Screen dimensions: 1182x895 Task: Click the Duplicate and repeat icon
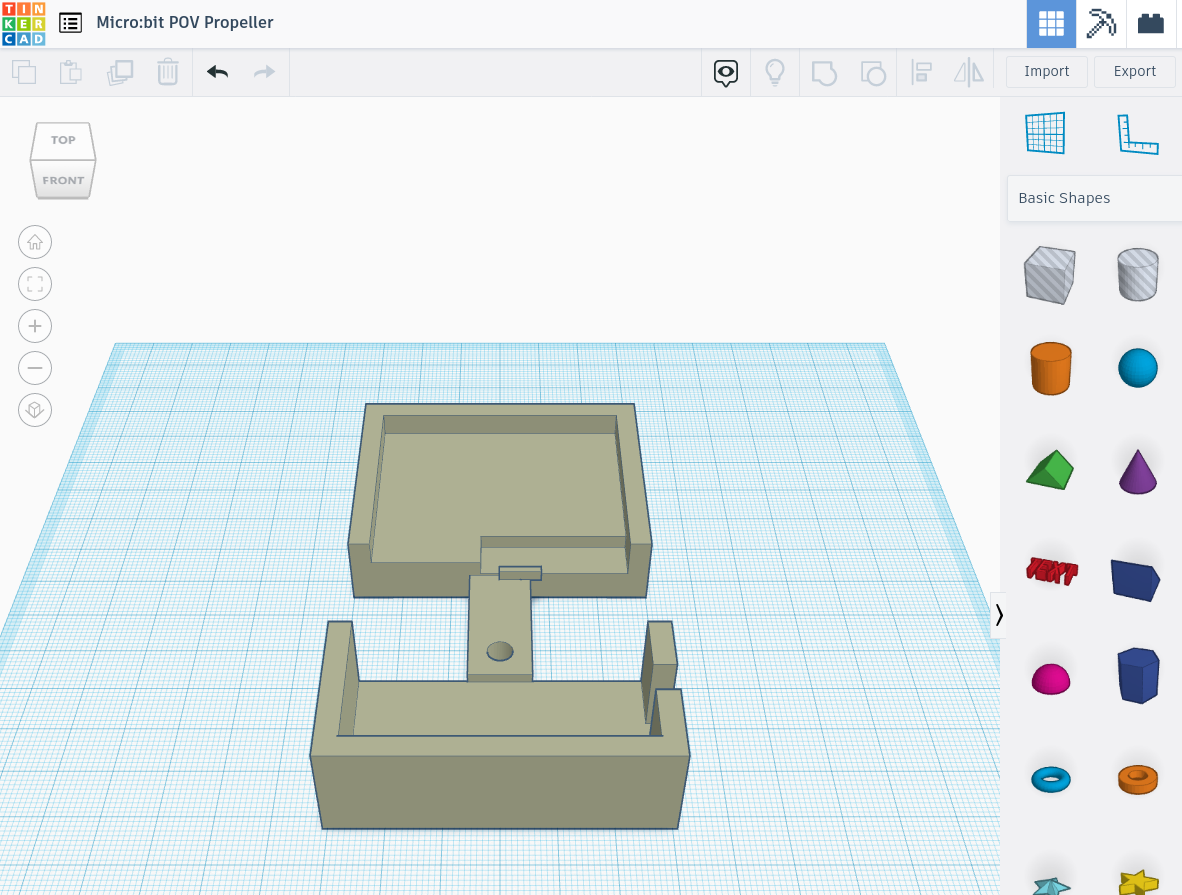coord(120,72)
